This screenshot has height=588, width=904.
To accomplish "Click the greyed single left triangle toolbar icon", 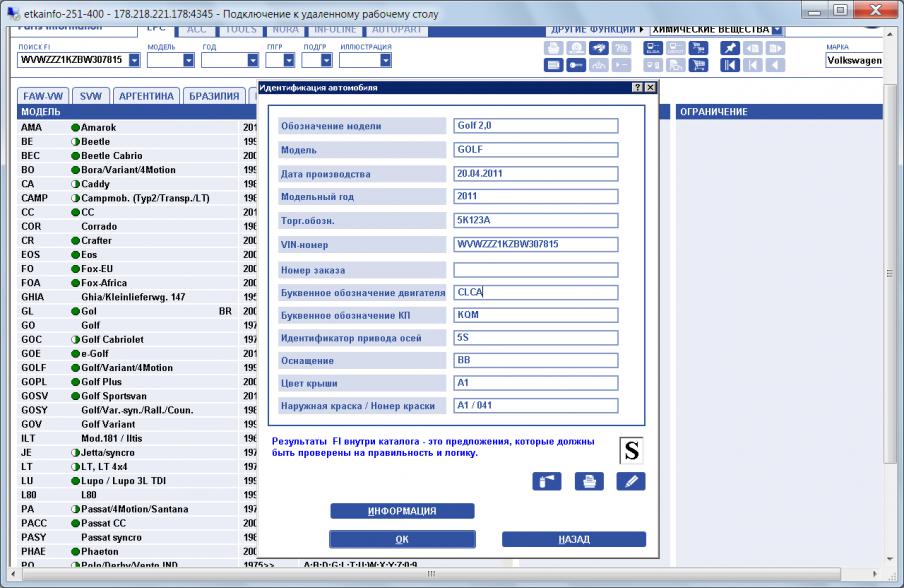I will coord(775,65).
